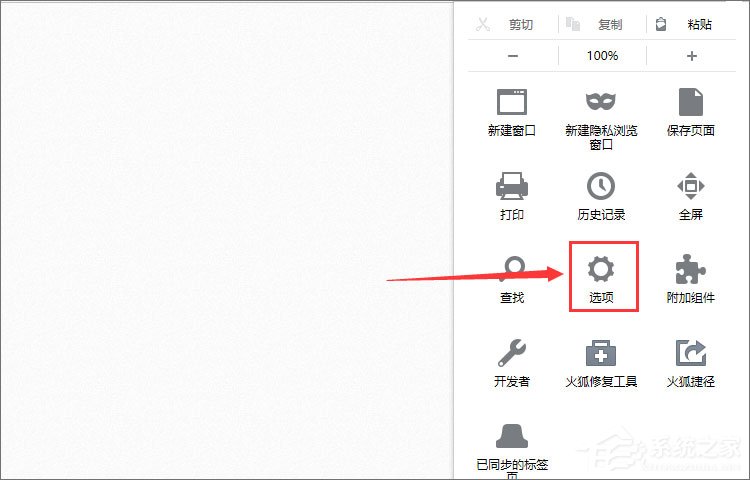Zoom out with the minus button

[x=512, y=56]
